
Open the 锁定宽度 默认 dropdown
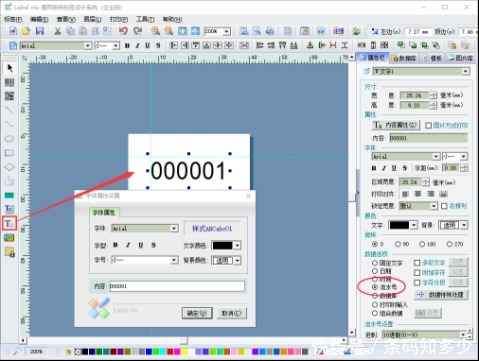[433, 206]
